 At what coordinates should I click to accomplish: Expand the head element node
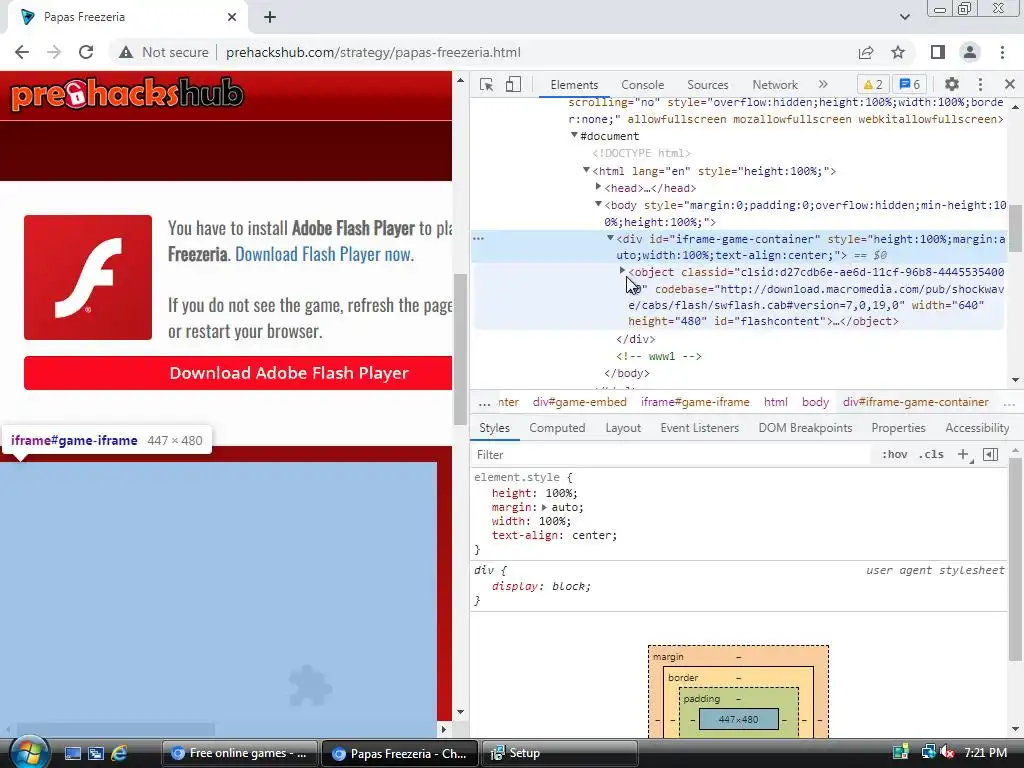click(x=598, y=187)
